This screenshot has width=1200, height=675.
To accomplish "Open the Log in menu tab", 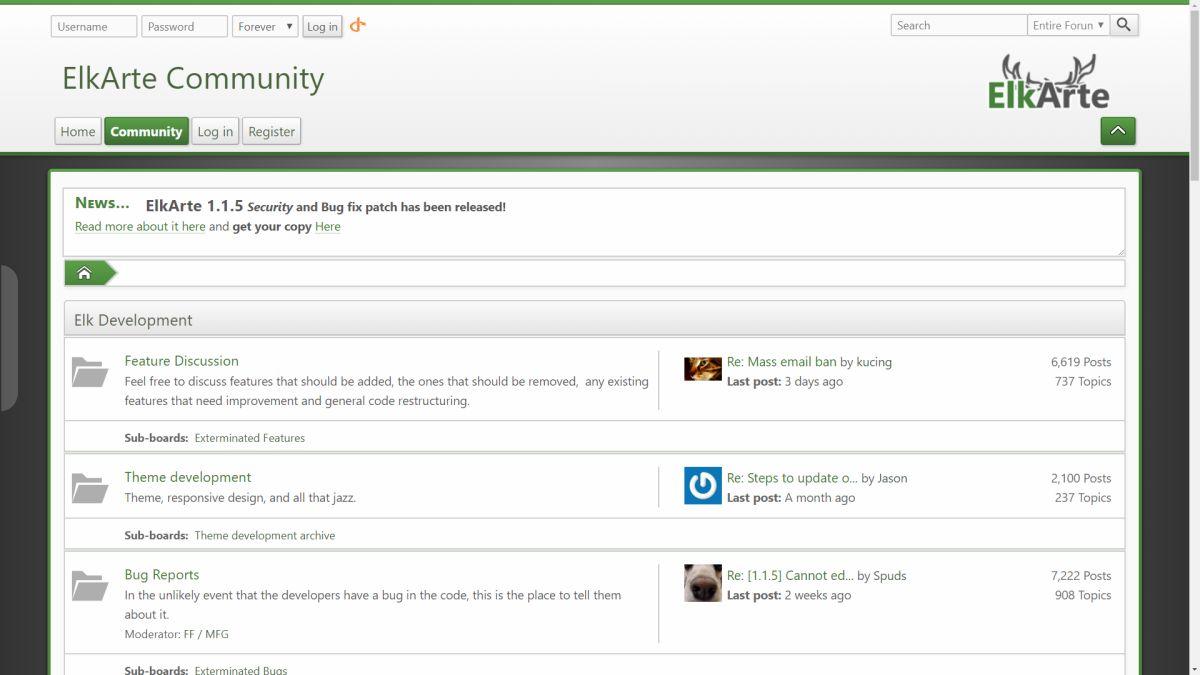I will pos(215,131).
